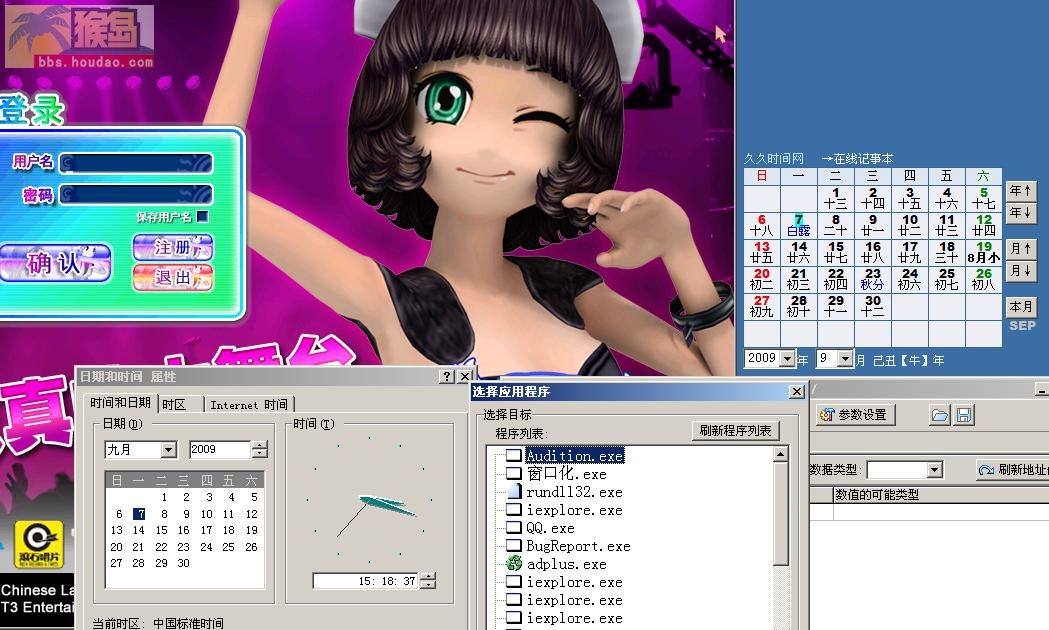Viewport: 1049px width, 630px height.
Task: Click program list scrollbar up arrow
Action: pos(780,454)
